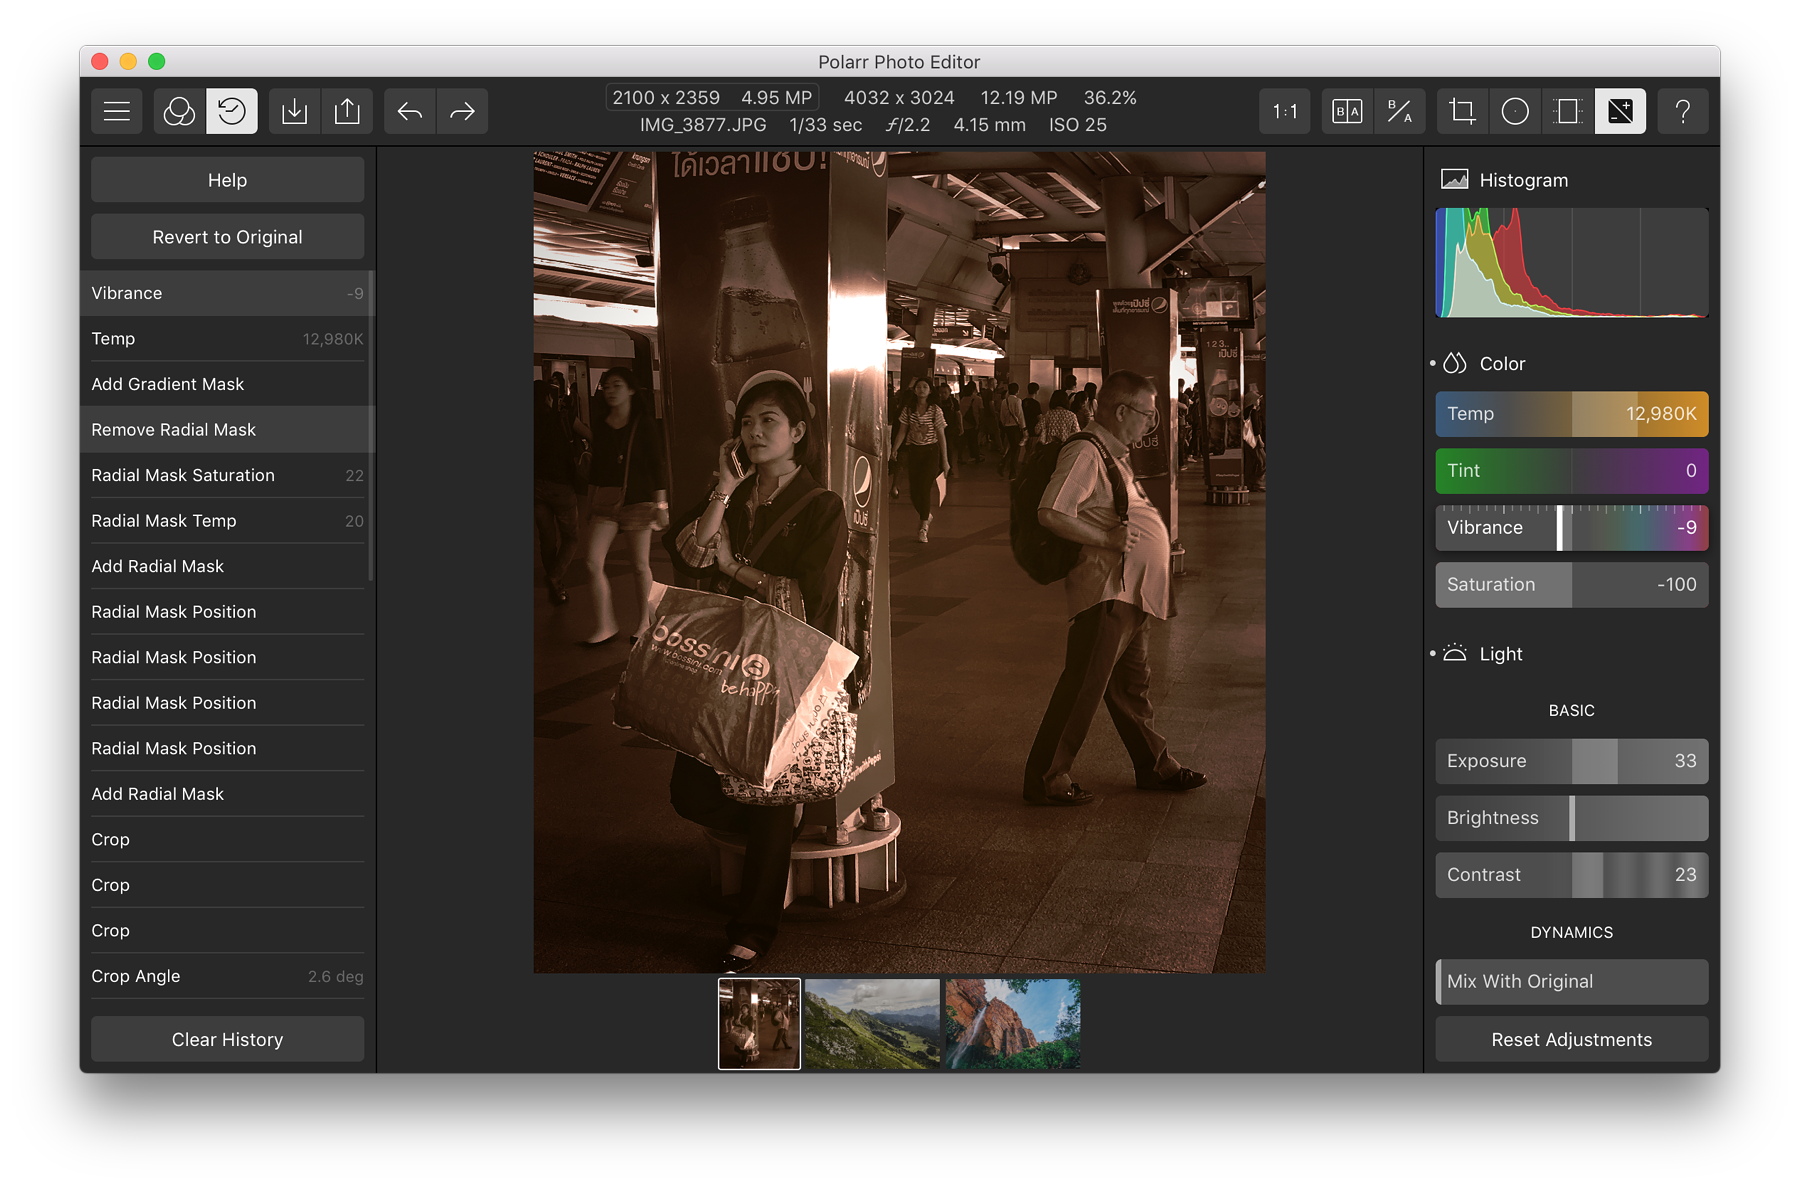Click the Exposure slider

point(1572,761)
